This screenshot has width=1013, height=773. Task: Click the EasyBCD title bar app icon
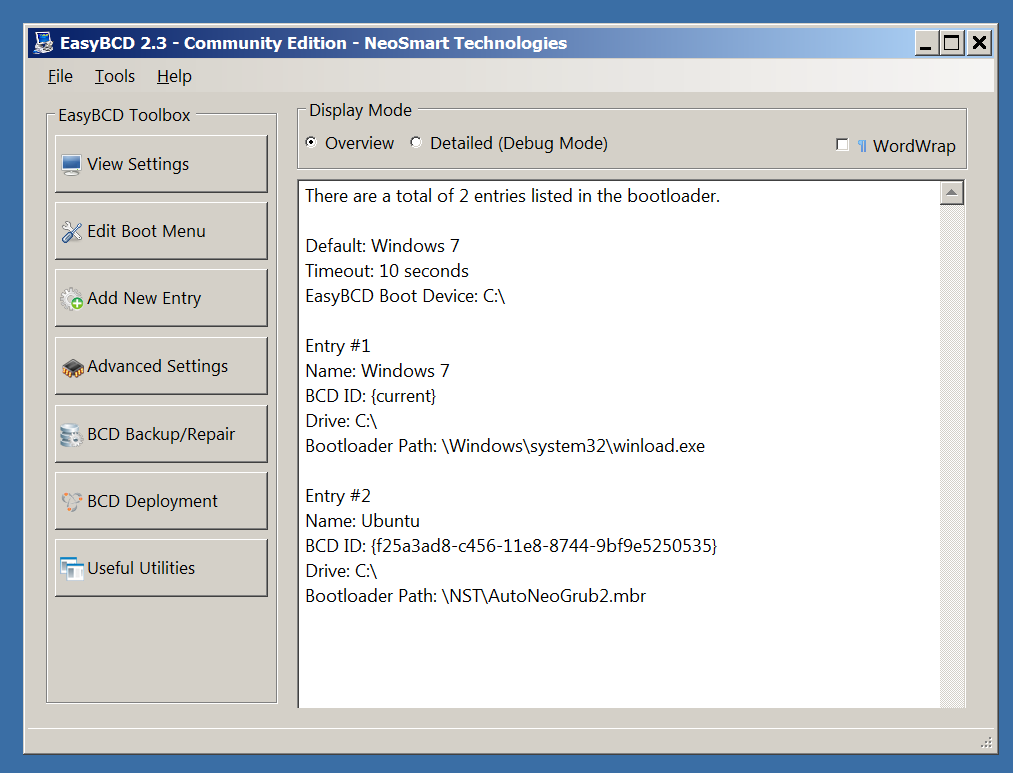43,43
